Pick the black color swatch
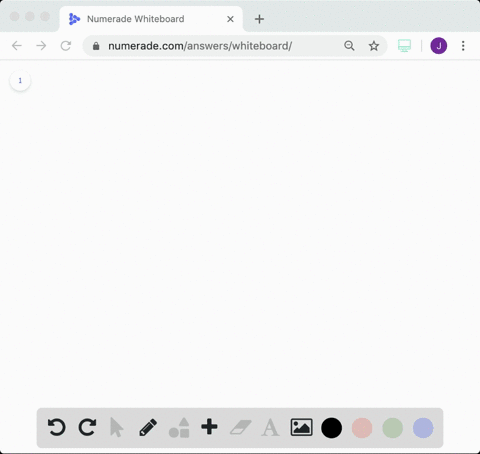The image size is (480, 454). point(331,428)
